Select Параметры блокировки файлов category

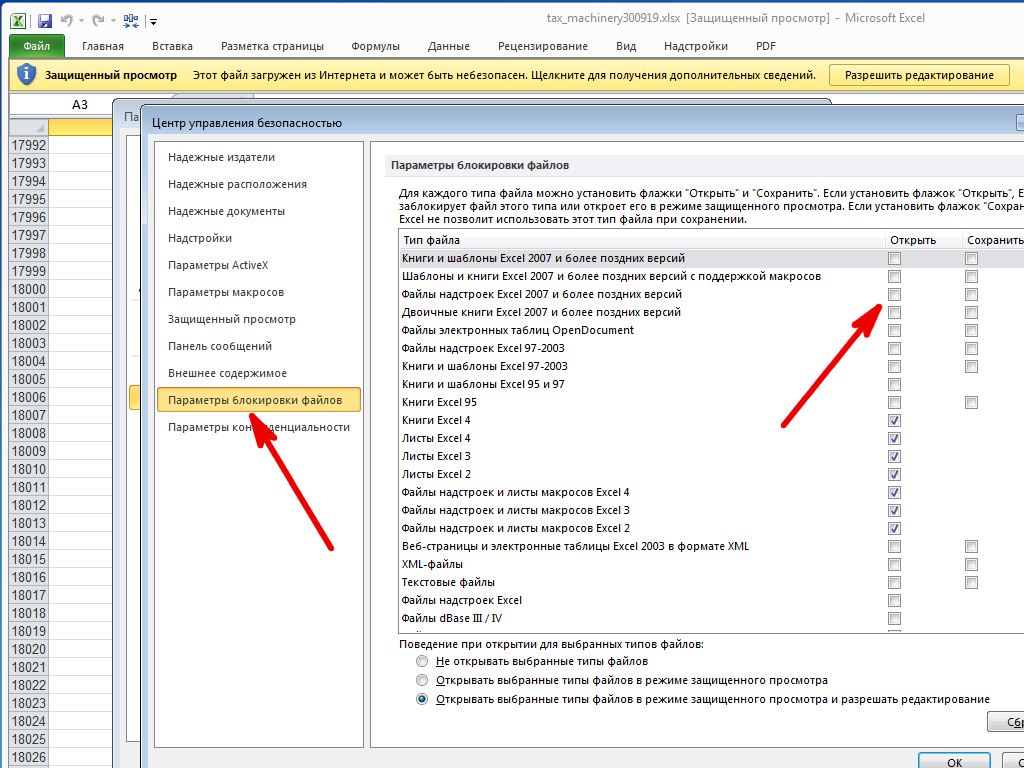259,400
